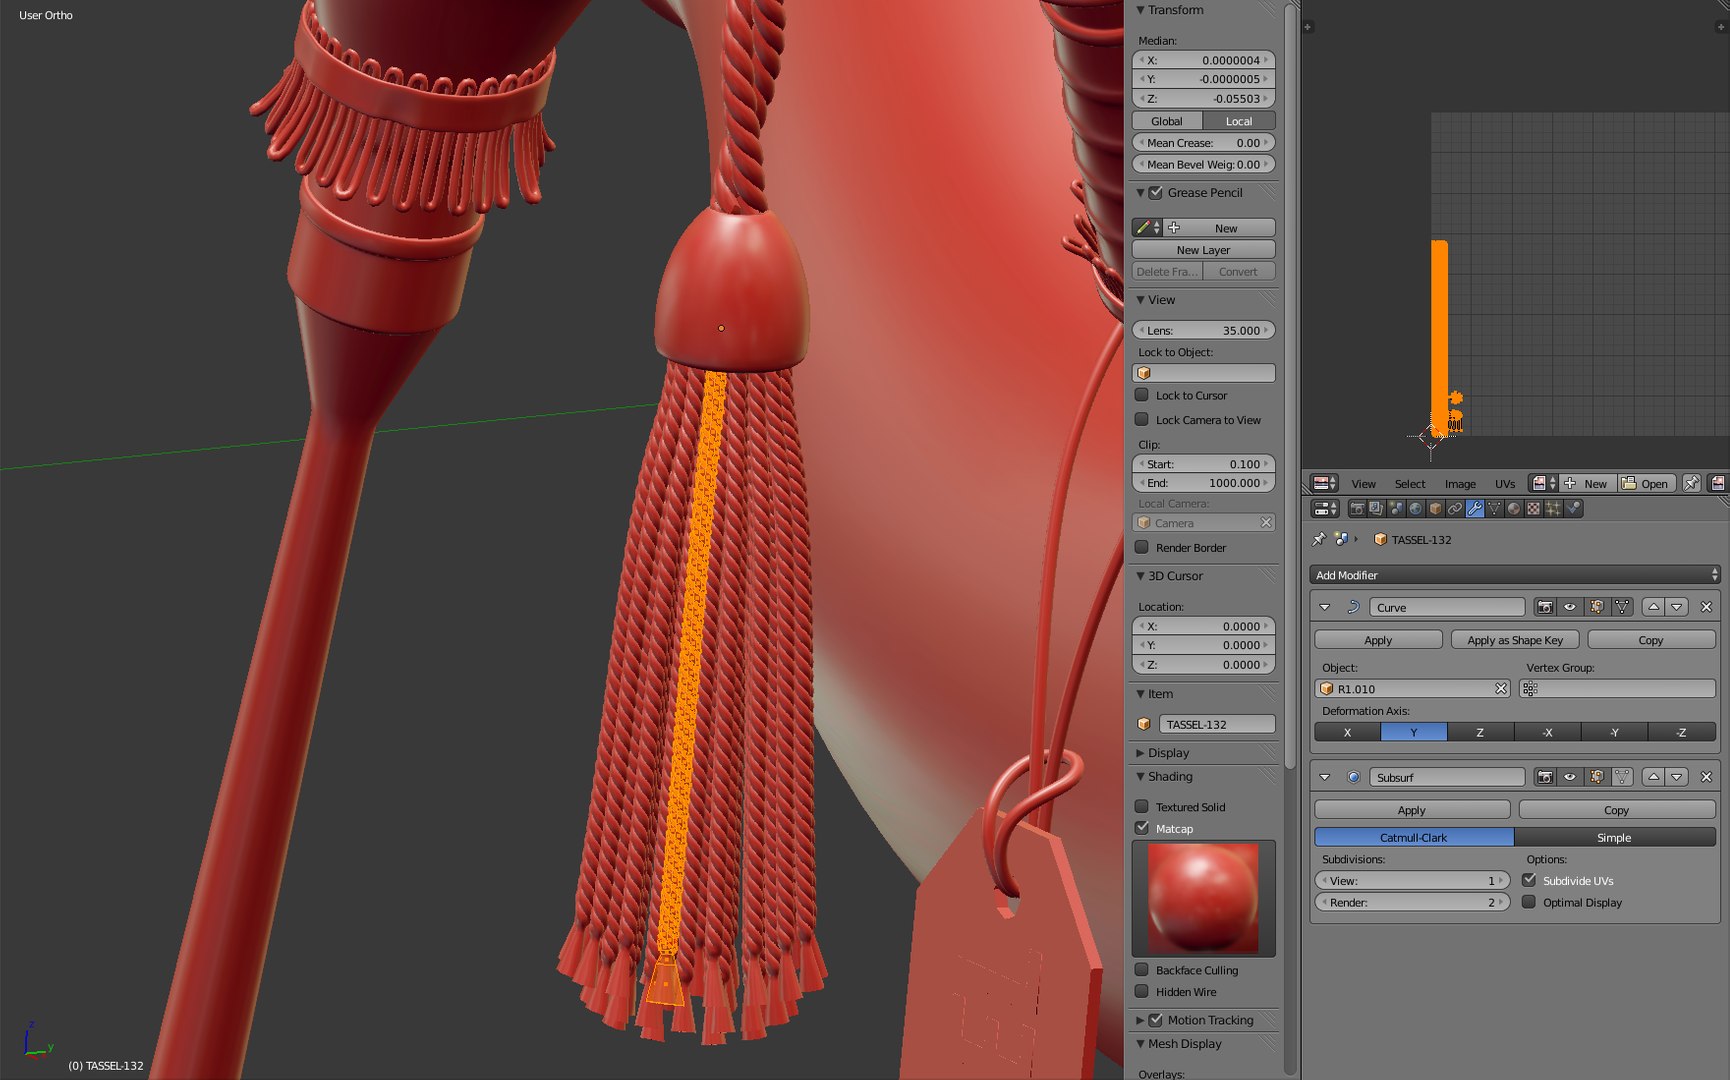
Task: Toggle Subsurf modifier render camera visibility
Action: click(1545, 777)
